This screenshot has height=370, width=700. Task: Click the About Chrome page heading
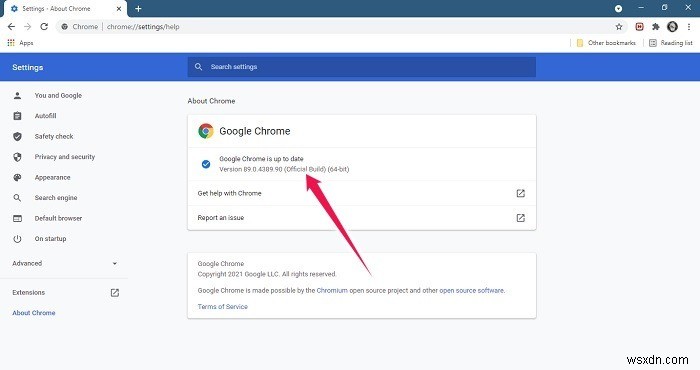point(211,101)
